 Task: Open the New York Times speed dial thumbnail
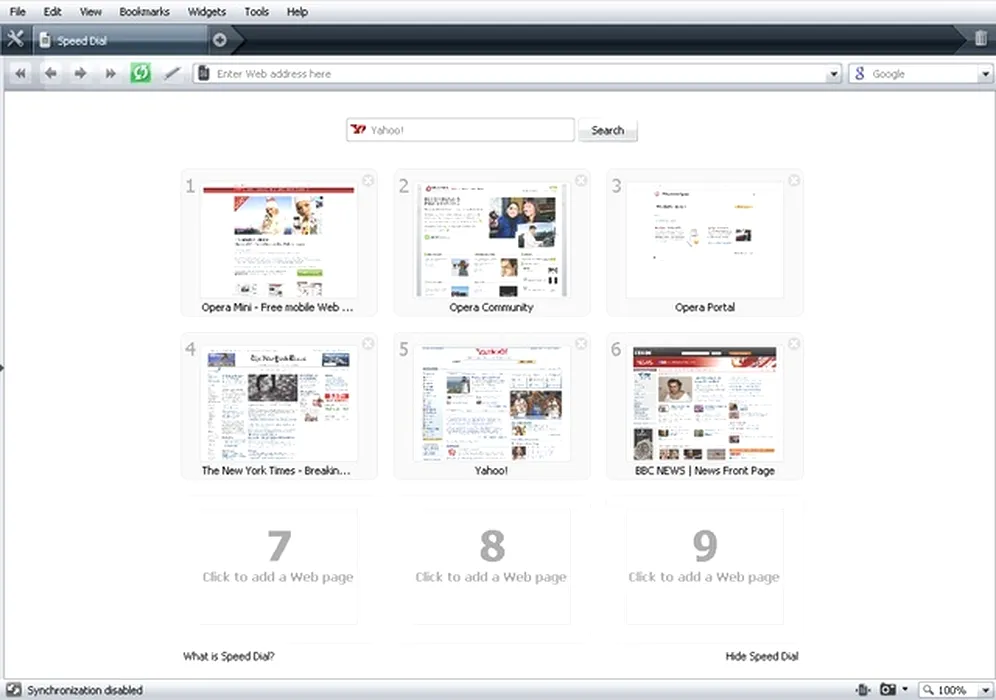click(278, 404)
